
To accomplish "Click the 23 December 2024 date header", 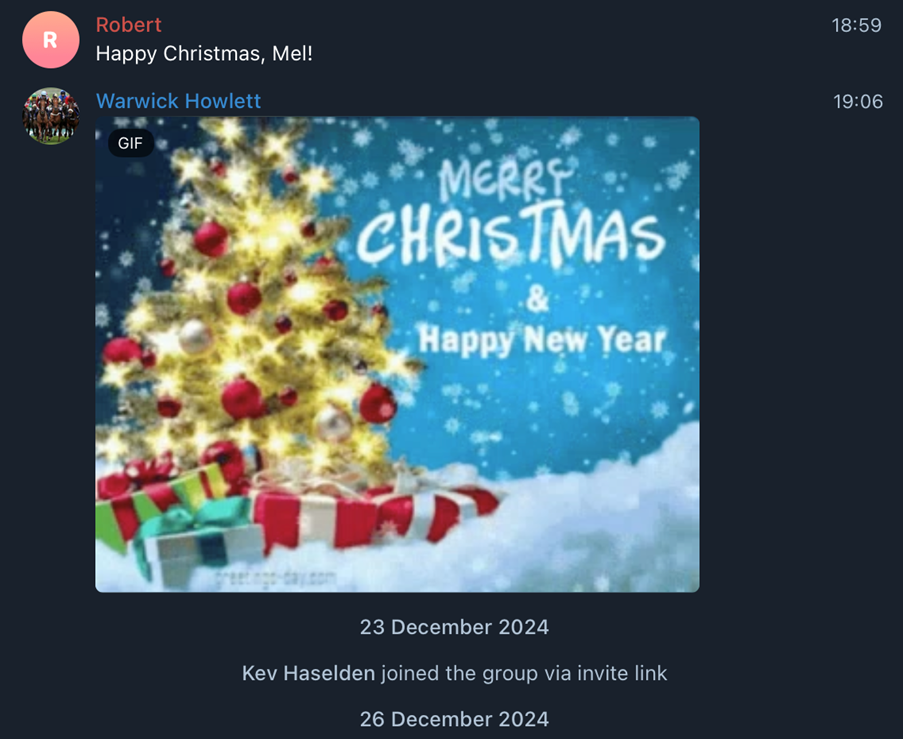I will pos(454,627).
